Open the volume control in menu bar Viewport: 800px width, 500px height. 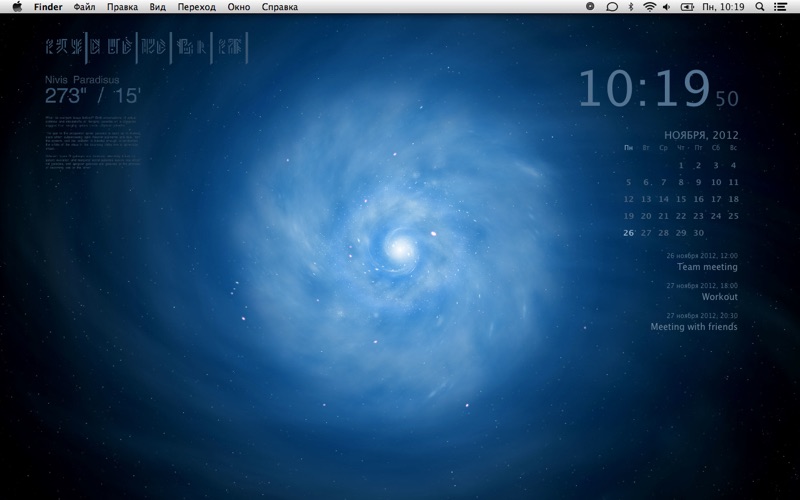click(666, 7)
